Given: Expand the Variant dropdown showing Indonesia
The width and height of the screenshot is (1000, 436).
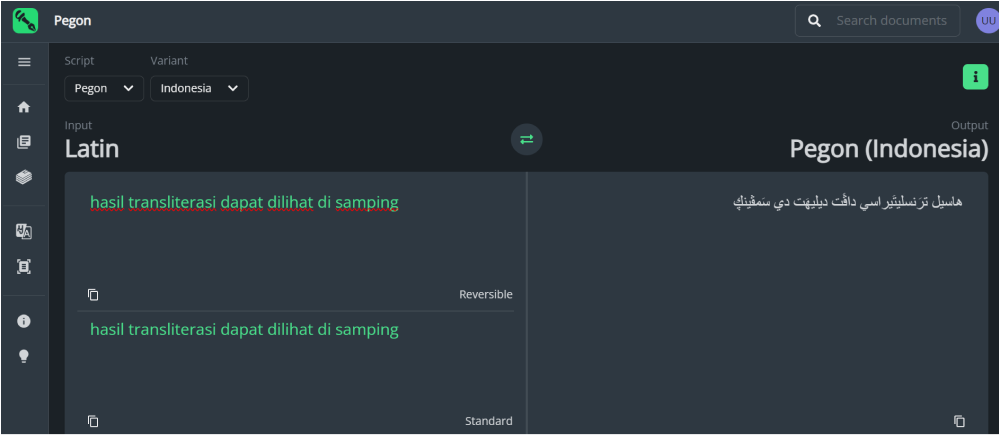Looking at the screenshot, I should pos(199,88).
